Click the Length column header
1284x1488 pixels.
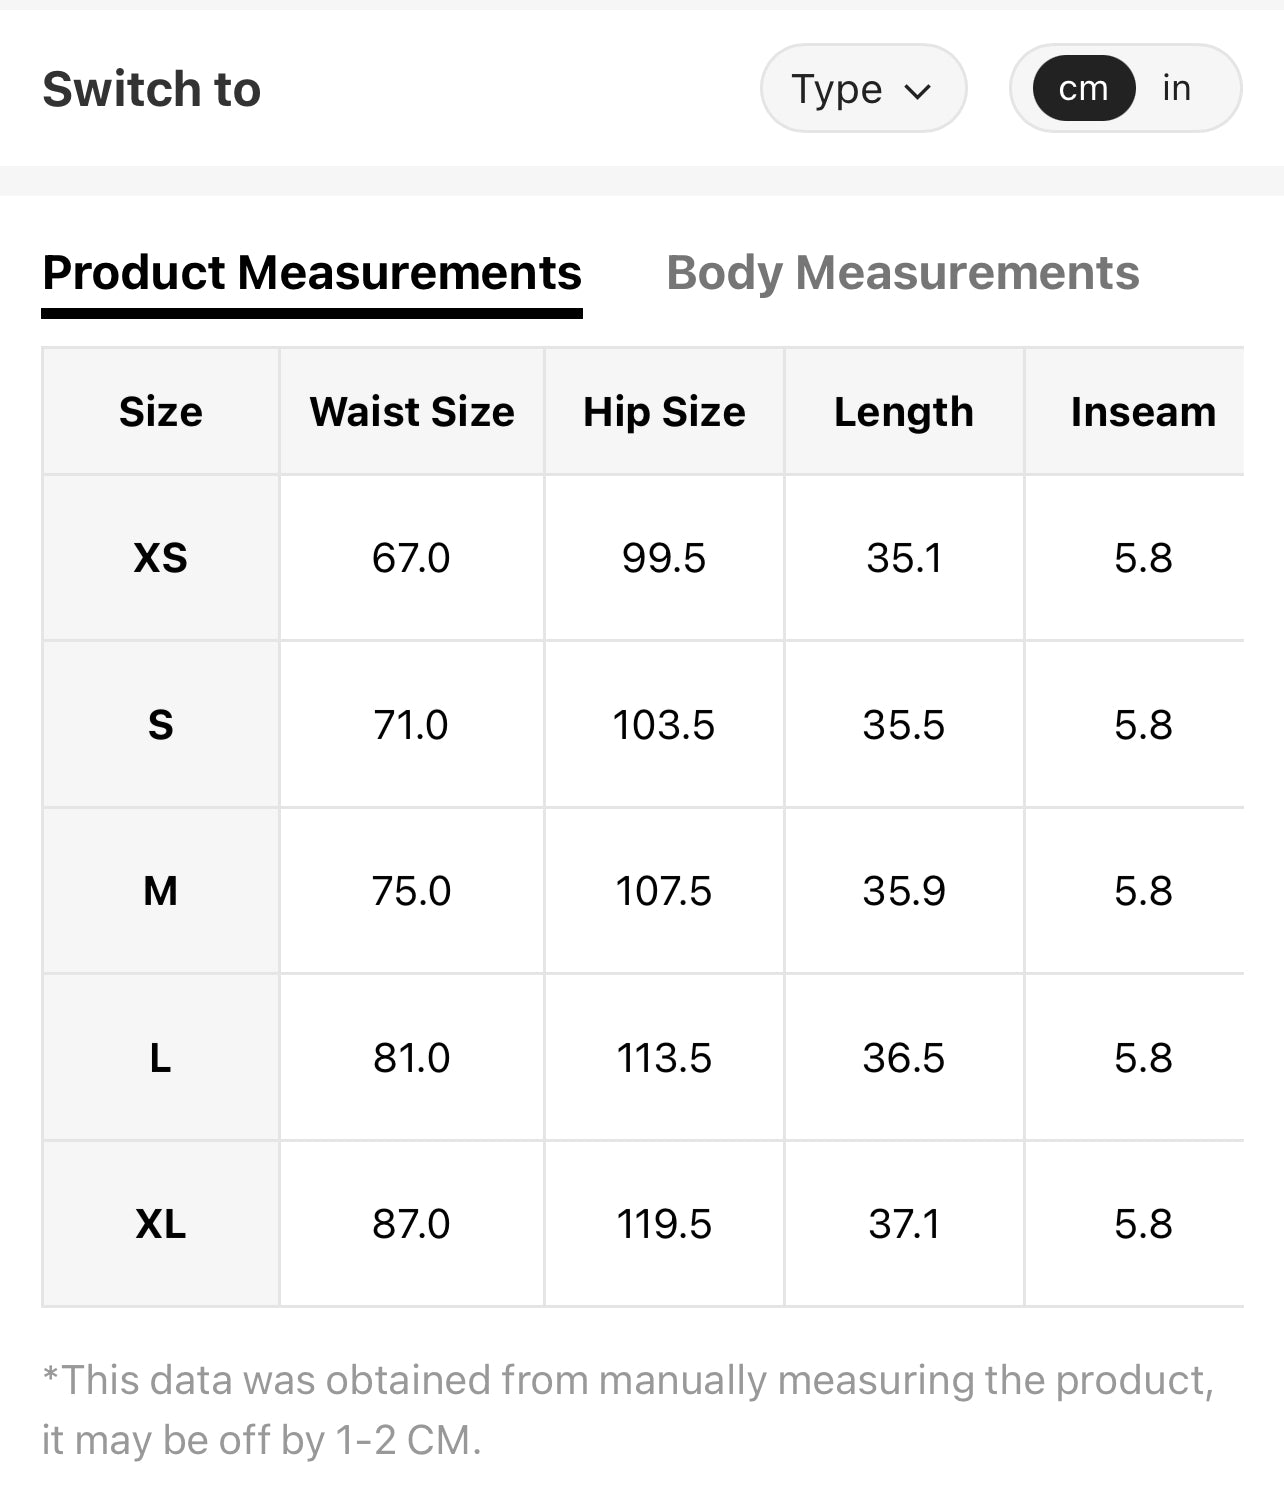tap(904, 412)
